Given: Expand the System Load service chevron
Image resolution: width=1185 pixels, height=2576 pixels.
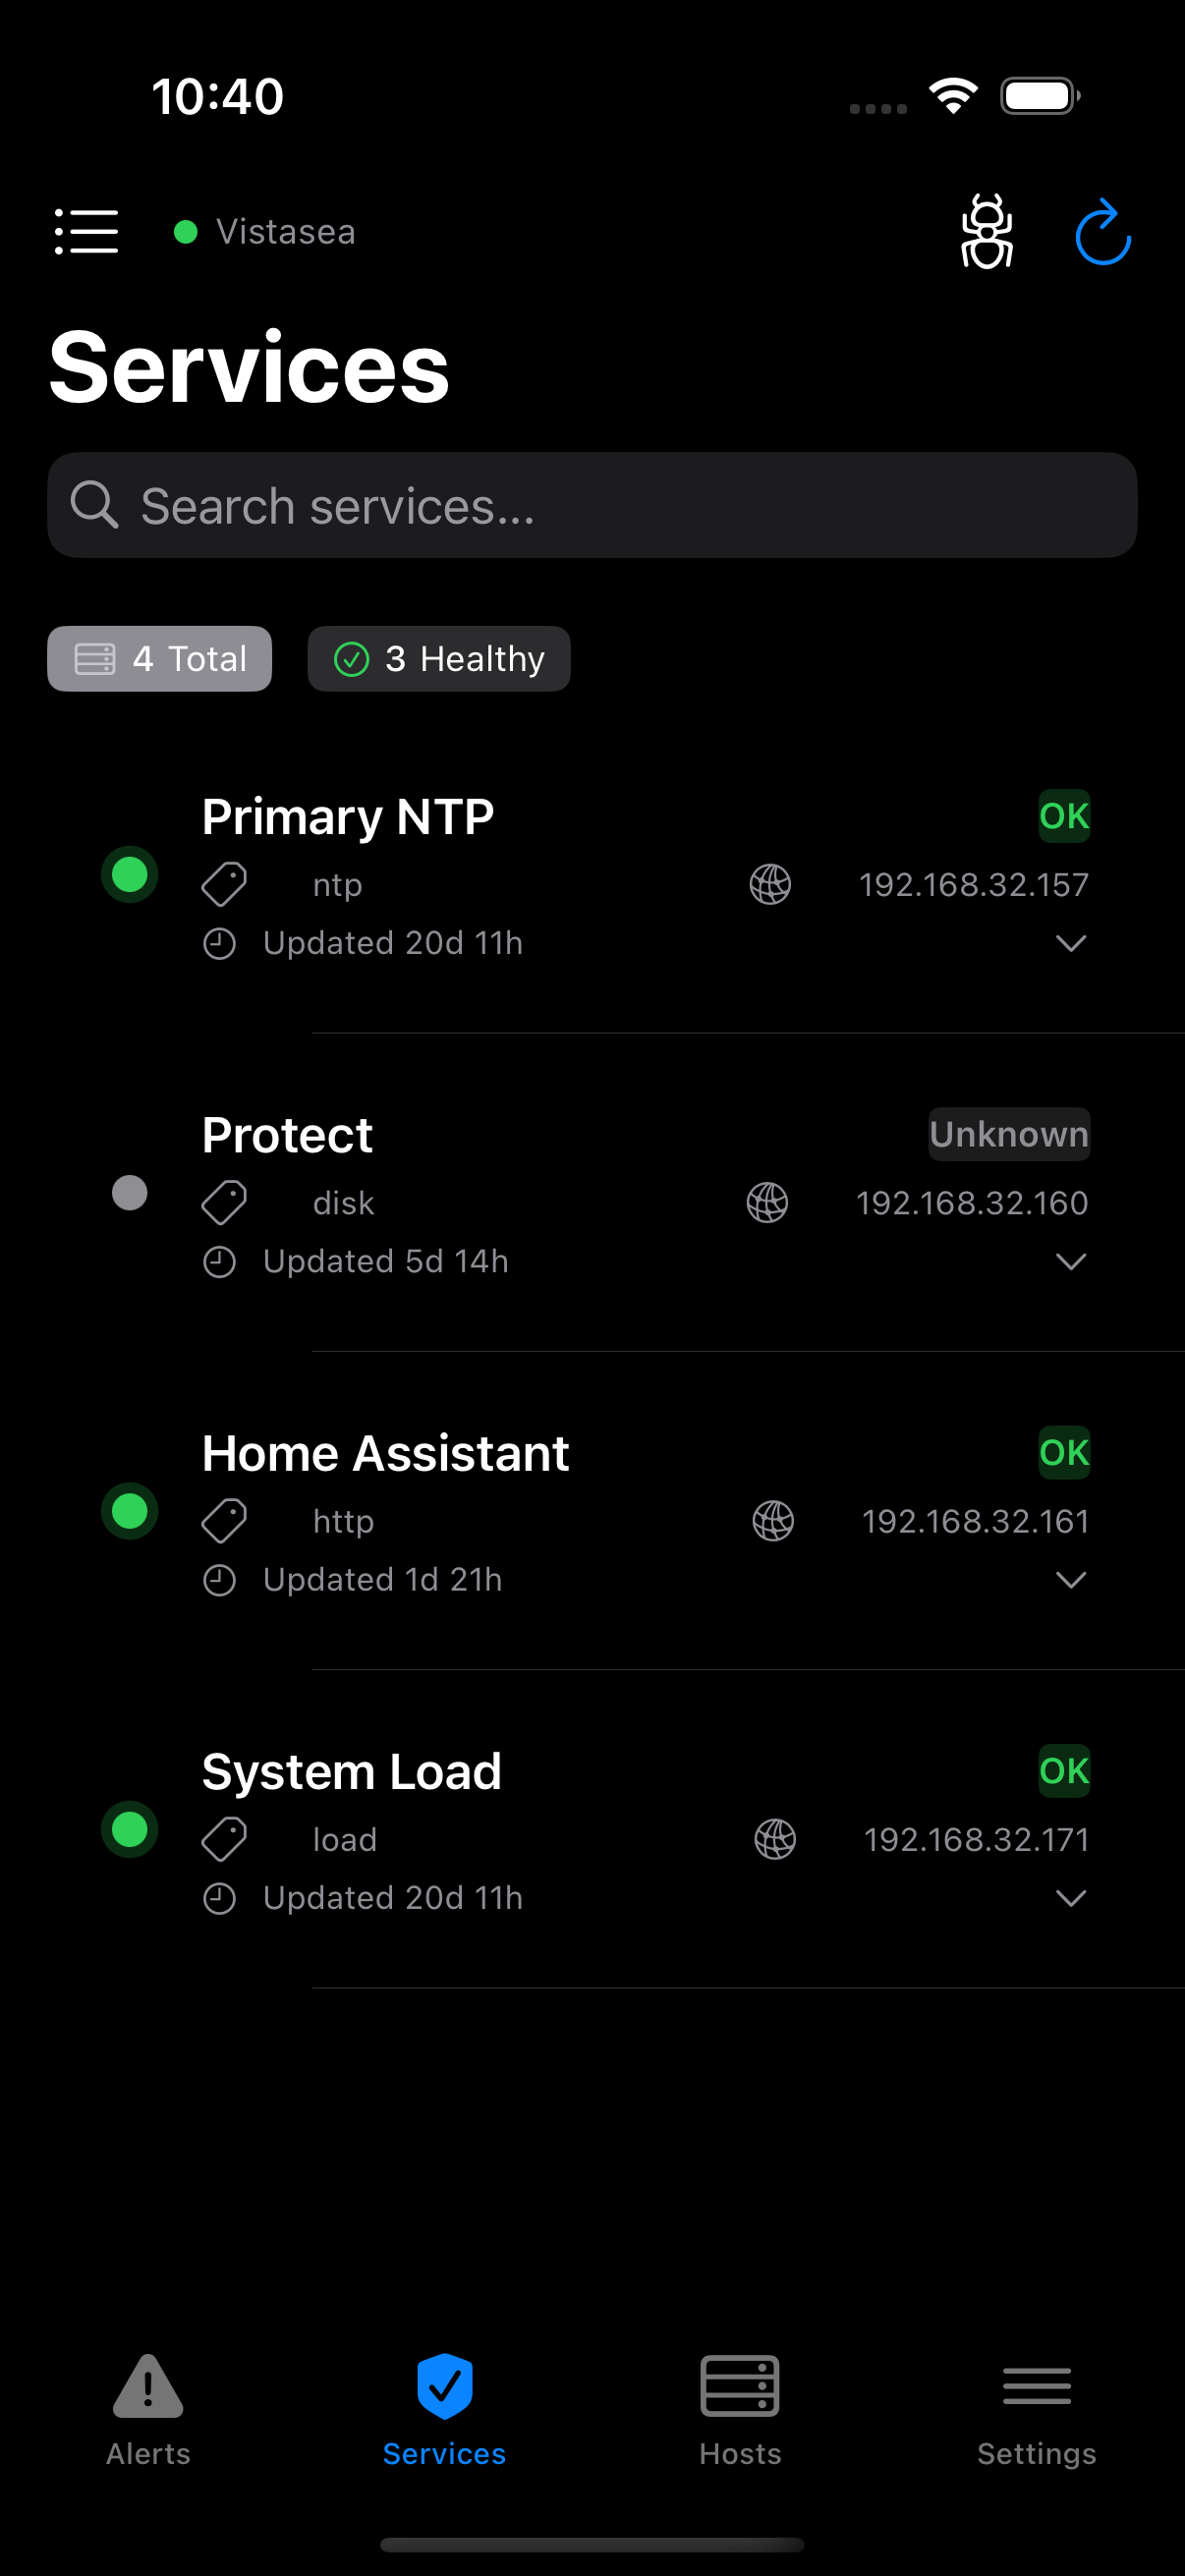Looking at the screenshot, I should click(x=1070, y=1898).
